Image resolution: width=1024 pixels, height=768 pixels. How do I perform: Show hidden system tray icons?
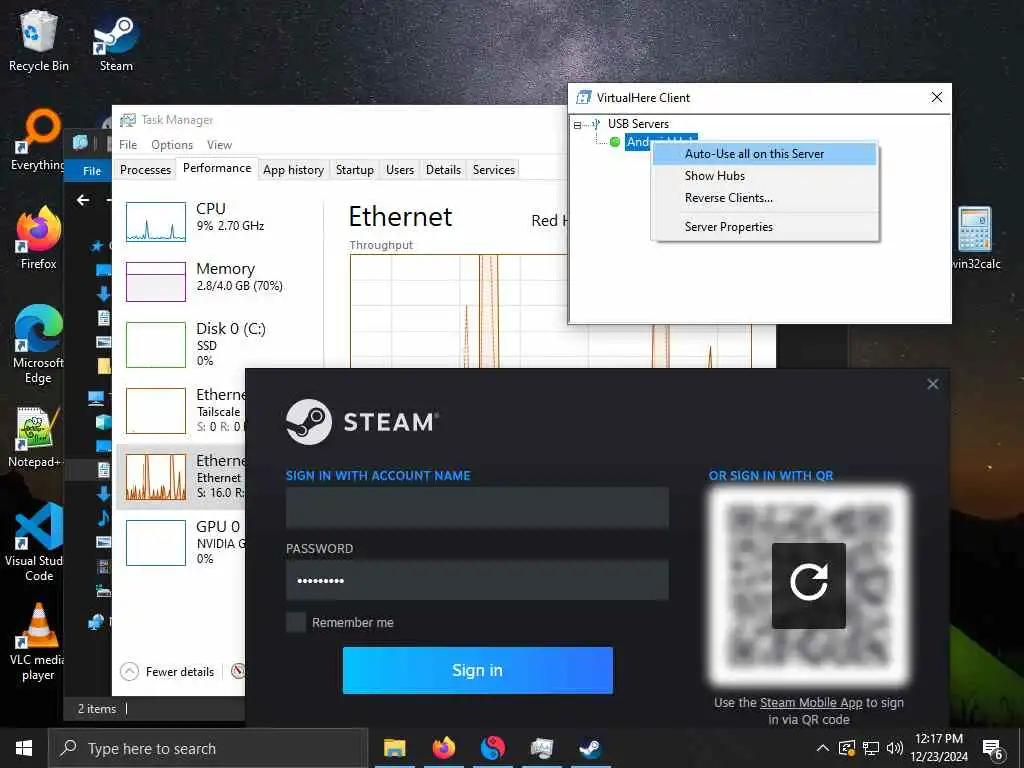[x=823, y=748]
